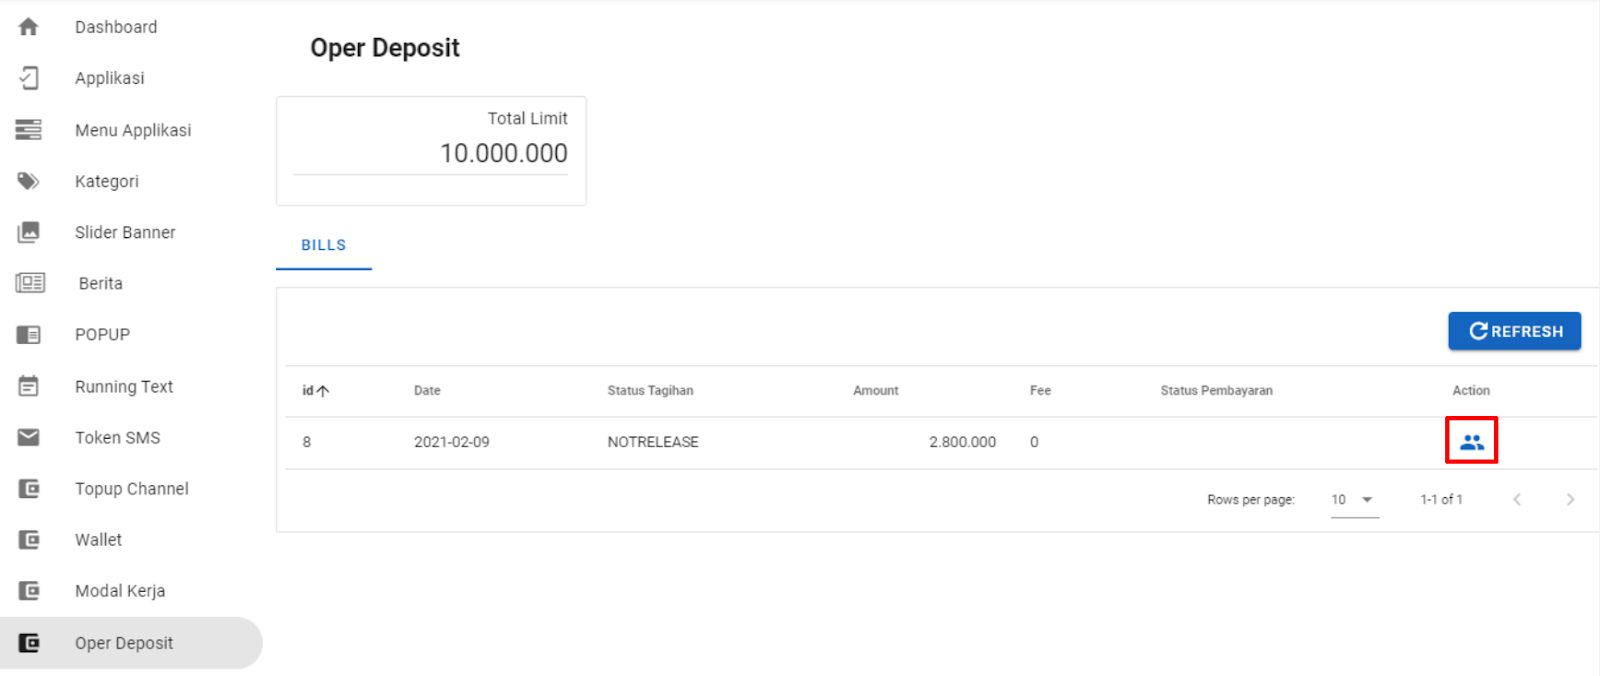Click the Kategori tag icon
1600x676 pixels.
point(29,181)
